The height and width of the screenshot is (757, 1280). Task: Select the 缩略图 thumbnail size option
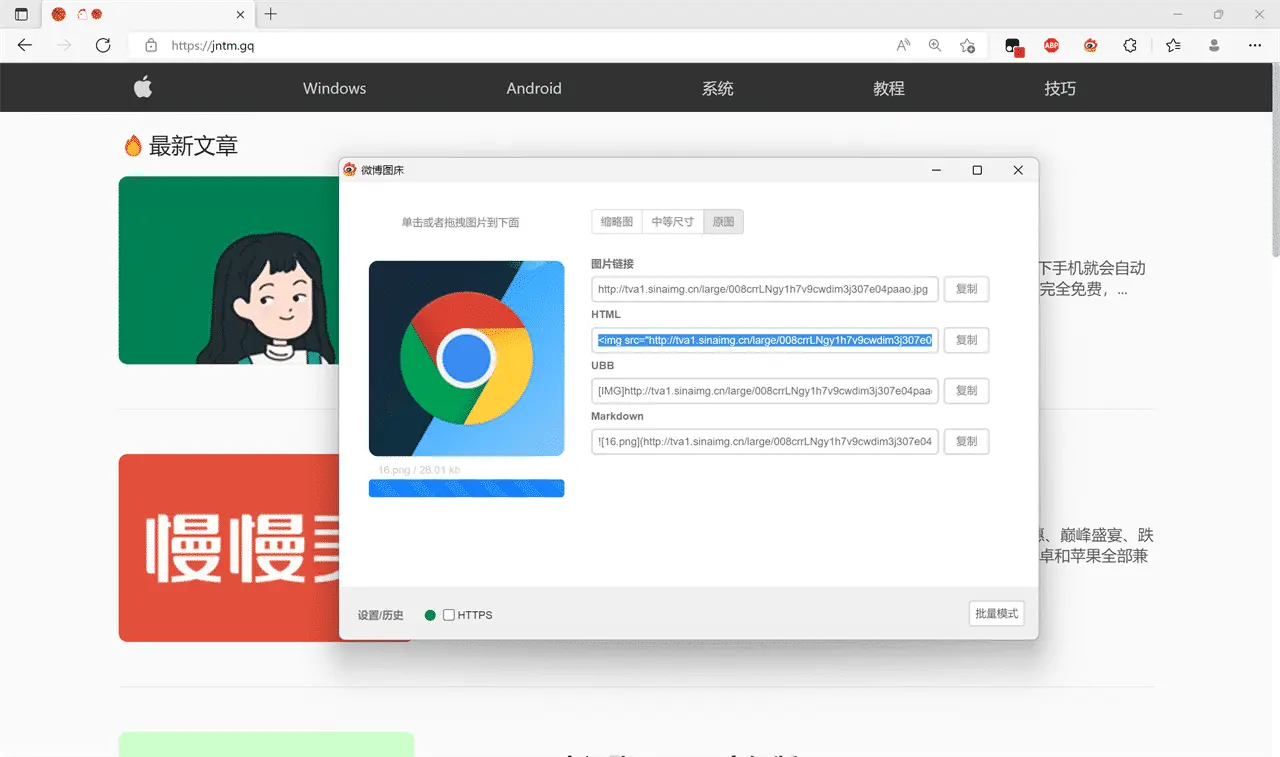[617, 222]
